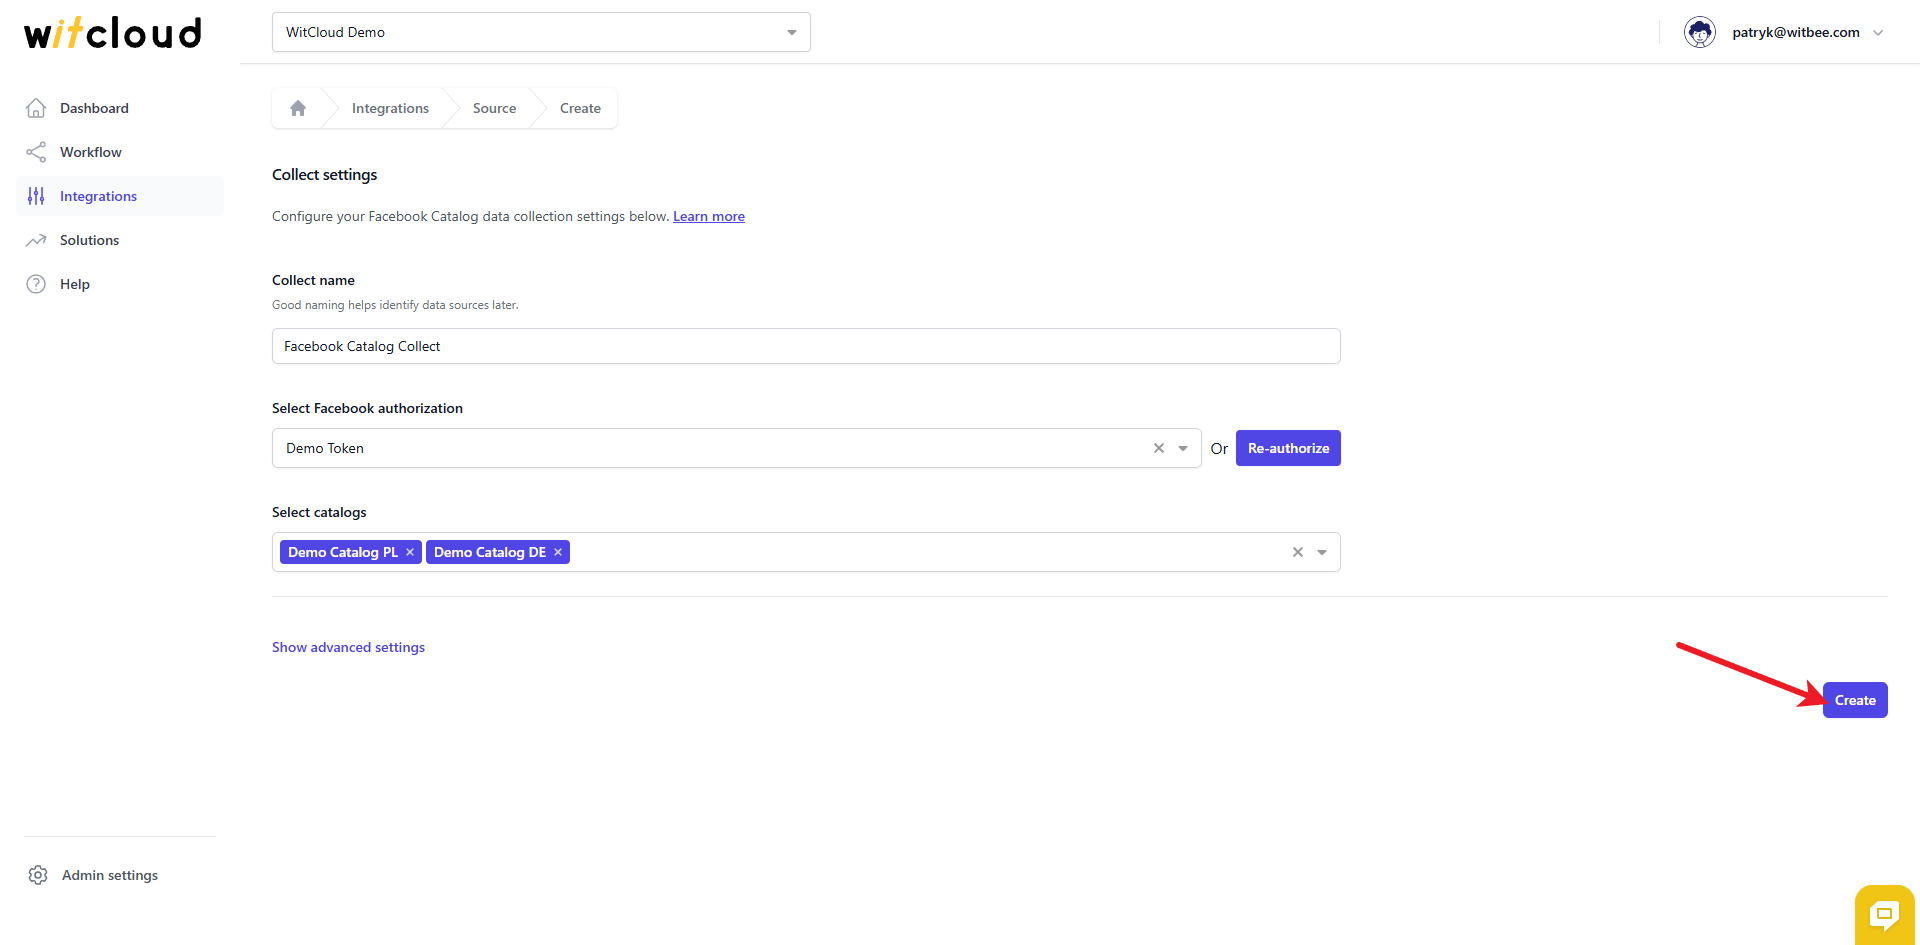The width and height of the screenshot is (1920, 945).
Task: Go to home via breadcrumb house icon
Action: (x=298, y=108)
